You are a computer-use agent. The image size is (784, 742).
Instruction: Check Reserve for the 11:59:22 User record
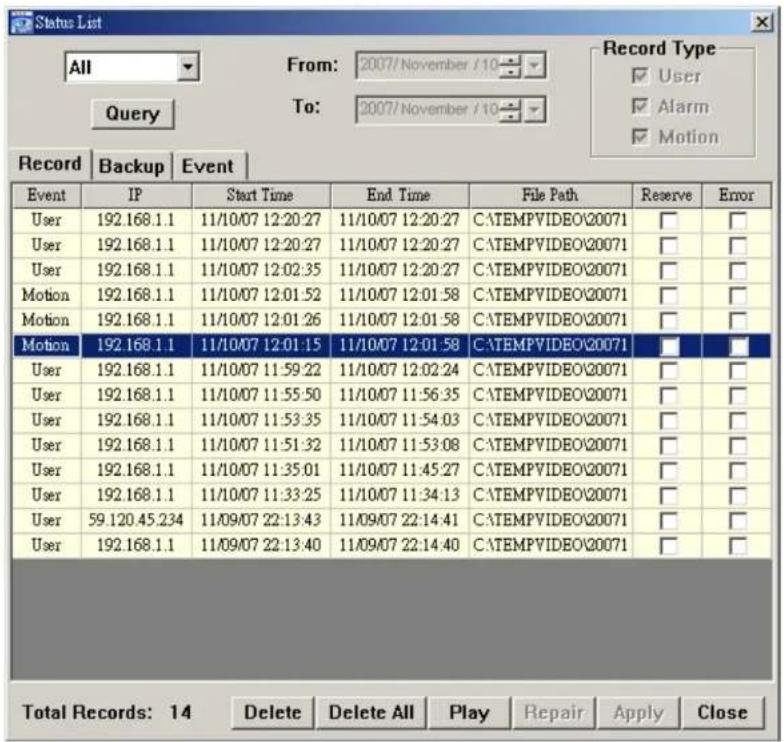[668, 370]
